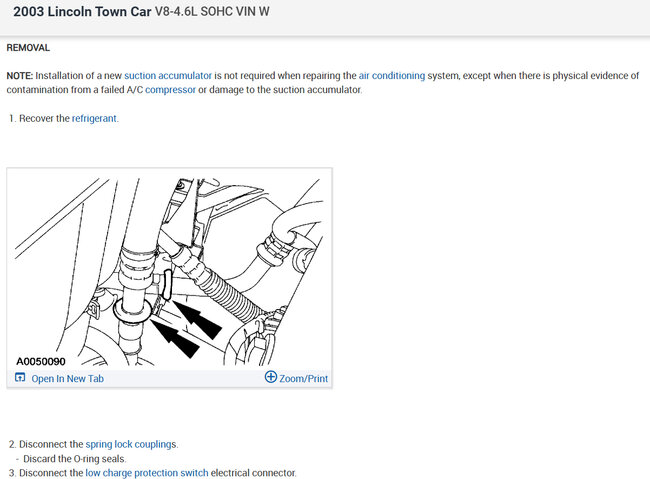This screenshot has width=650, height=479.
Task: Click Zoom/Print text link
Action: (303, 379)
